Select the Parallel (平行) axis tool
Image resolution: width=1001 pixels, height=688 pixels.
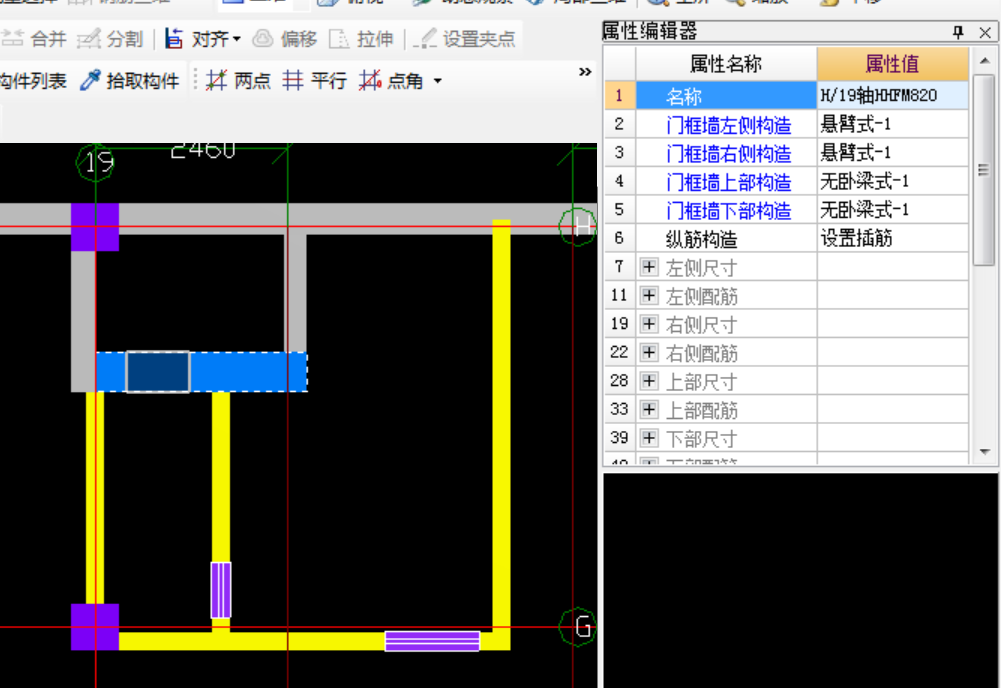coord(315,81)
